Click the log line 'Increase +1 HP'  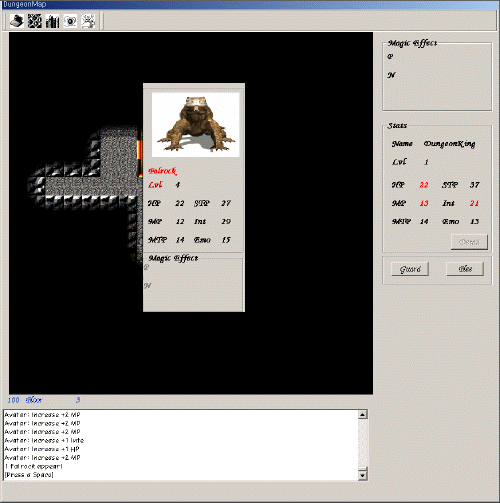[42, 449]
